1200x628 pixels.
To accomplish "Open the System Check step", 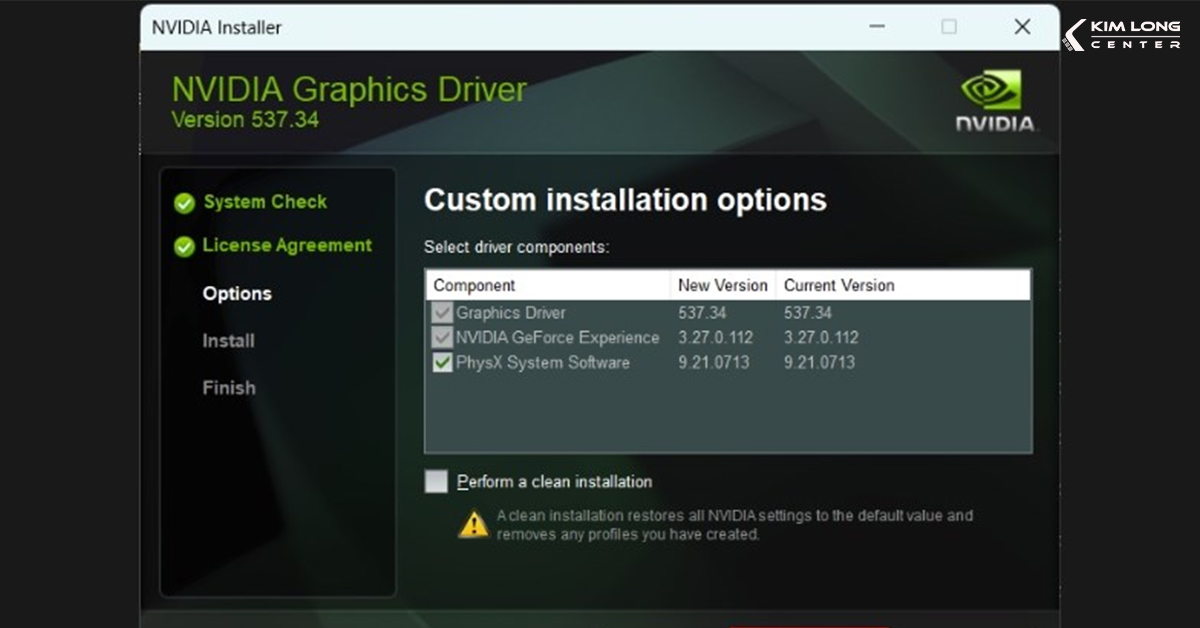I will click(263, 202).
